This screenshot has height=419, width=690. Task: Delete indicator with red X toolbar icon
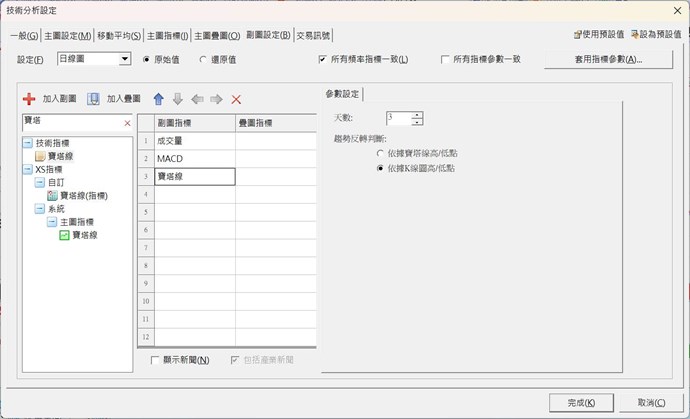point(236,99)
